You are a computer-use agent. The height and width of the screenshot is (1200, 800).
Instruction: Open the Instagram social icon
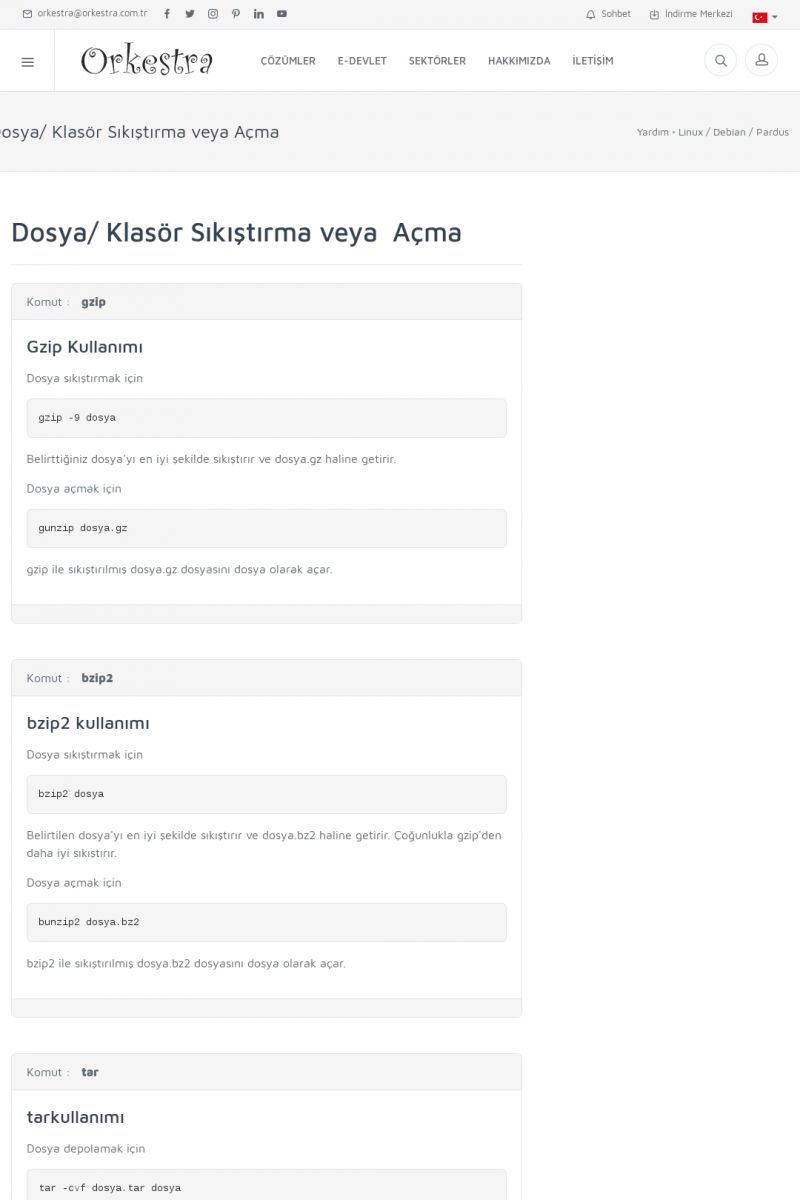tap(213, 14)
